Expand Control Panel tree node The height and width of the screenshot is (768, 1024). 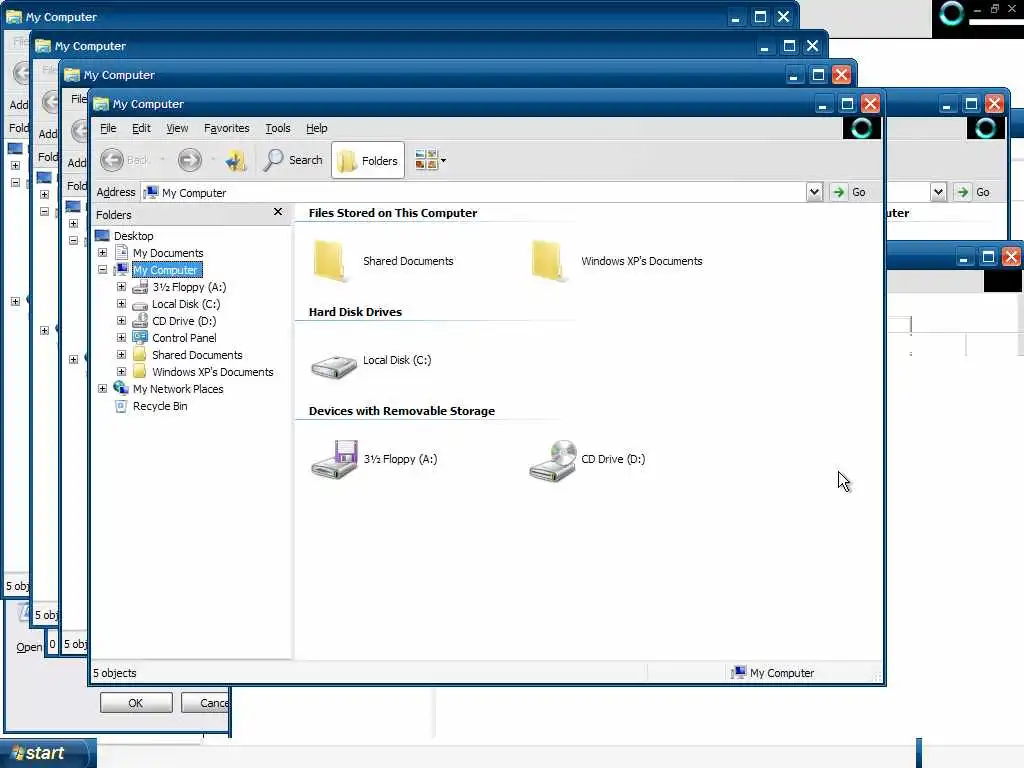(121, 338)
